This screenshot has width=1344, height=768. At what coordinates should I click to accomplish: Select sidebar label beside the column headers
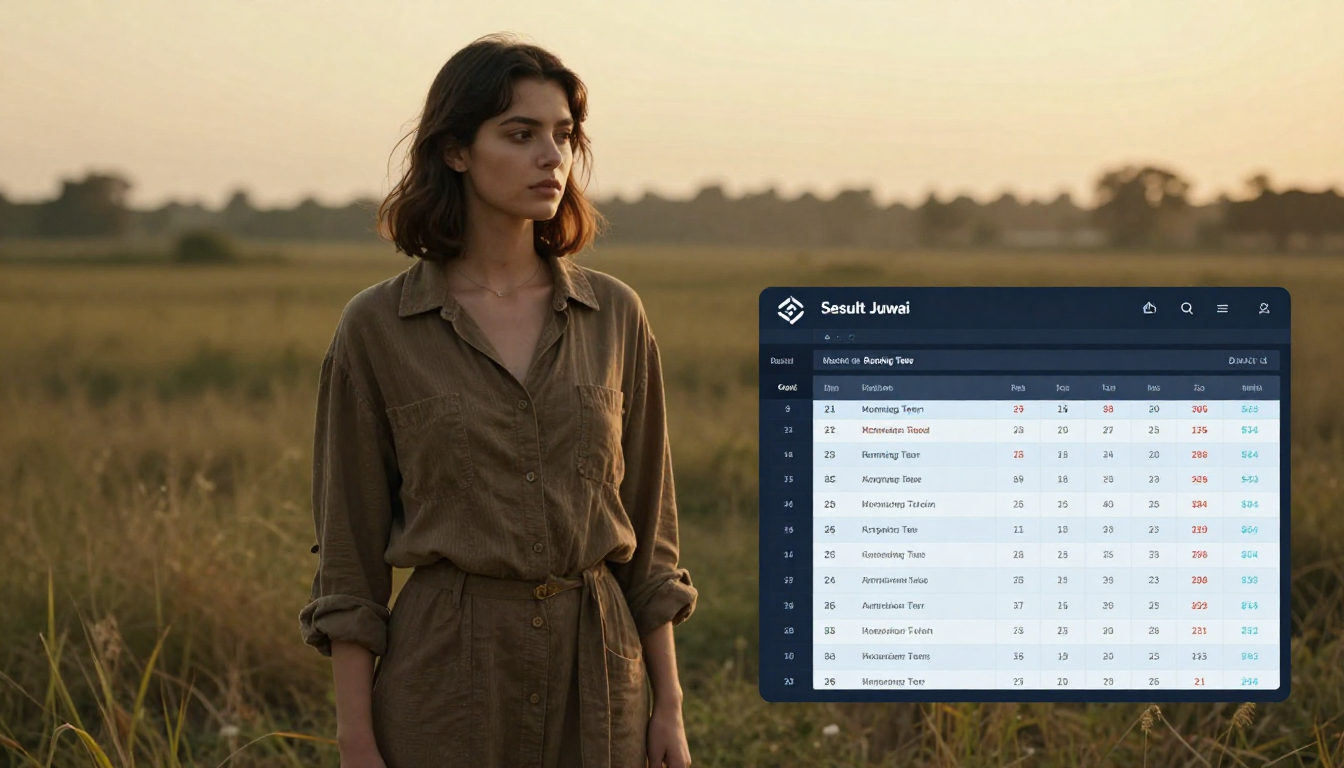(x=787, y=387)
